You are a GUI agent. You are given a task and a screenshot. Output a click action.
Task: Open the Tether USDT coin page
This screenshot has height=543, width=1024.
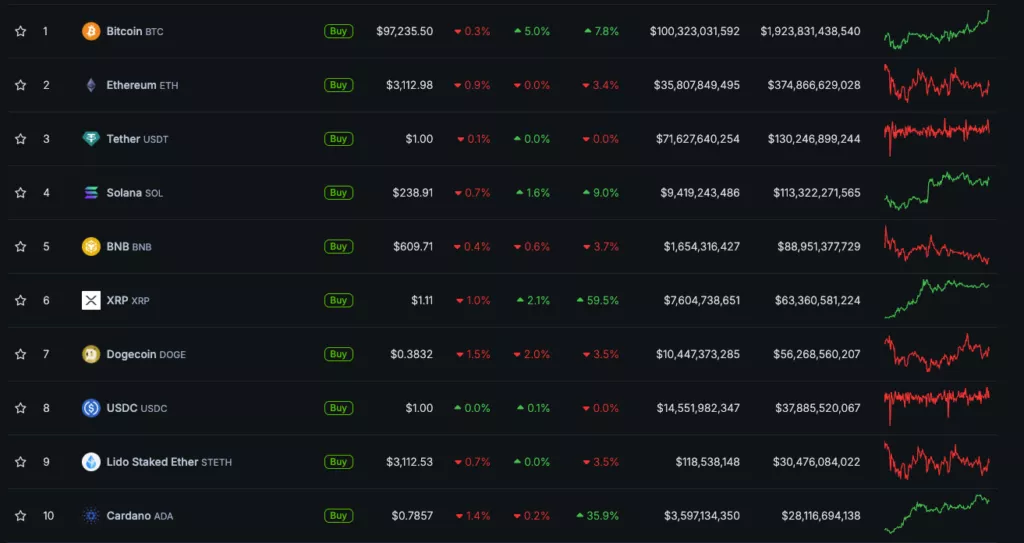point(137,139)
